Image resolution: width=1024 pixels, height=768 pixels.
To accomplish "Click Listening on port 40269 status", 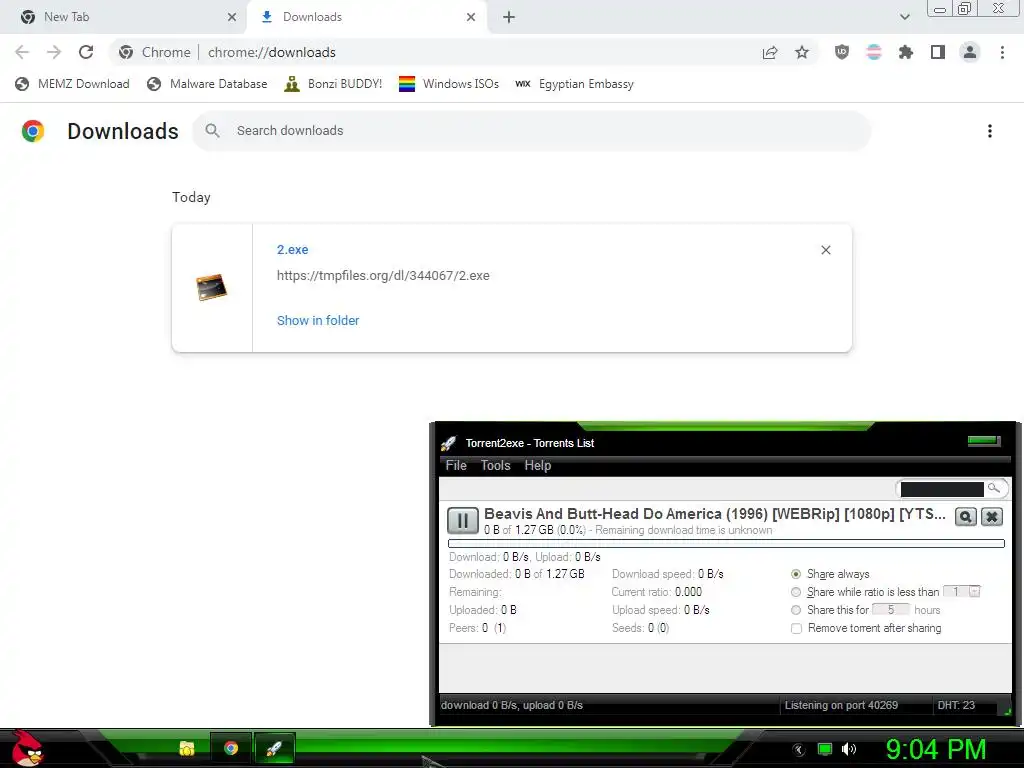I will tap(841, 705).
